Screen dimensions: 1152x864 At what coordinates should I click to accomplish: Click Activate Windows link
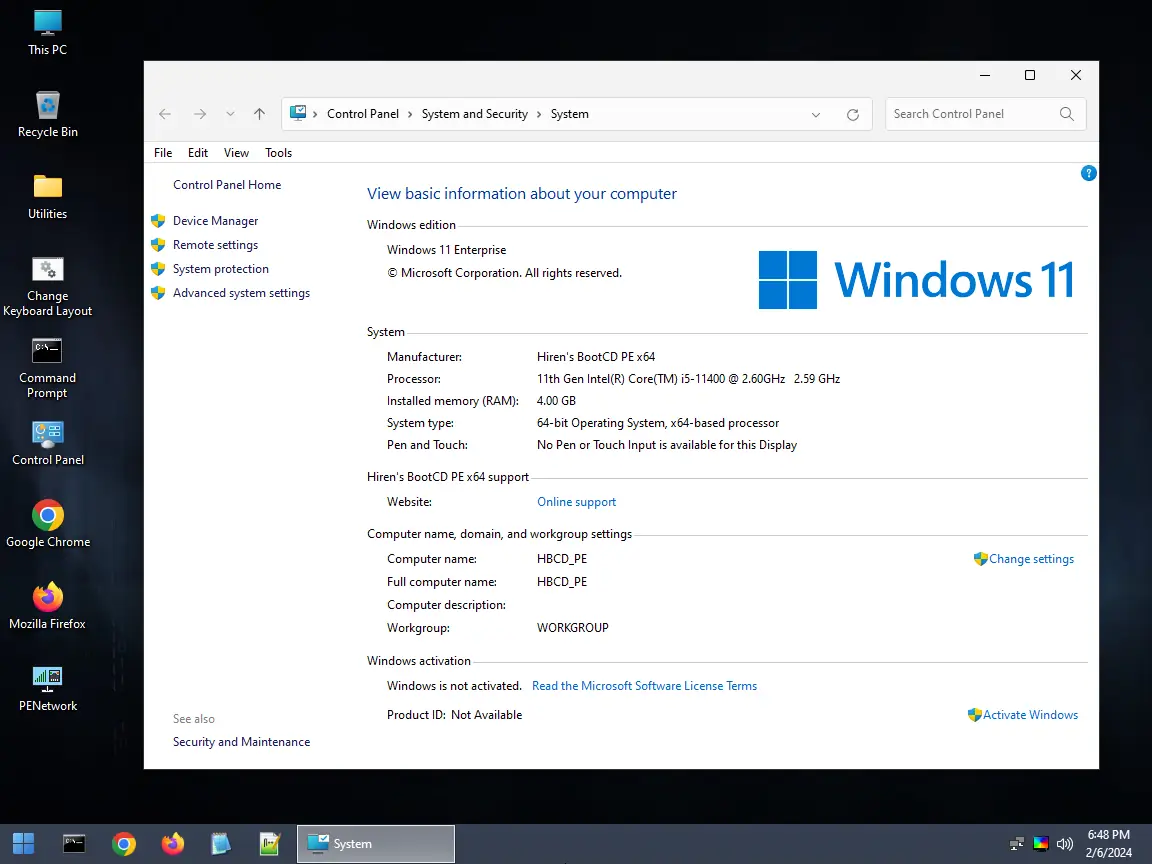(1030, 715)
